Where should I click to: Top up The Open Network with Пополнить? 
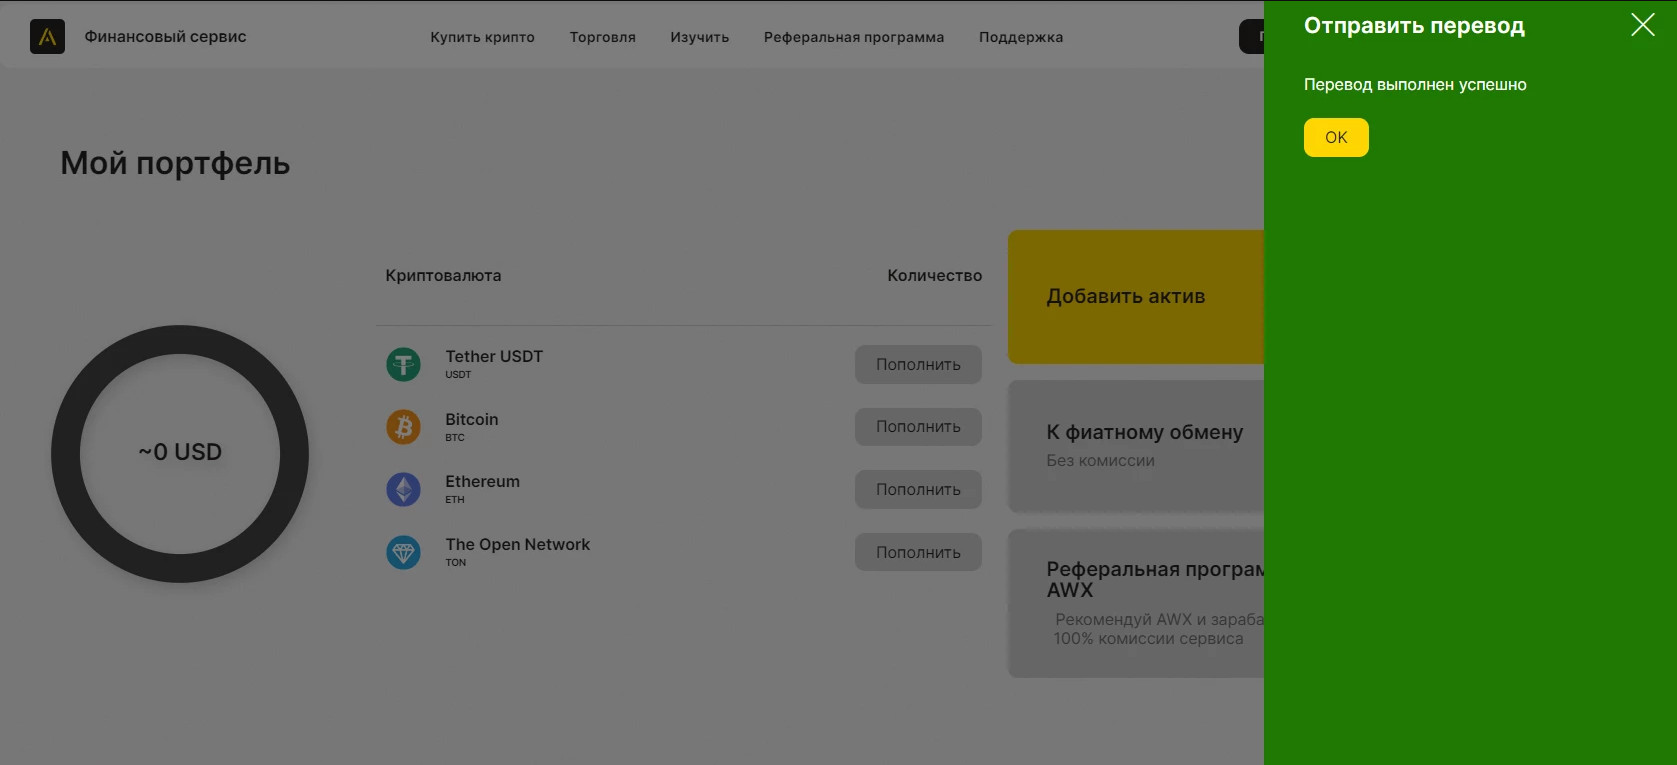pyautogui.click(x=917, y=552)
